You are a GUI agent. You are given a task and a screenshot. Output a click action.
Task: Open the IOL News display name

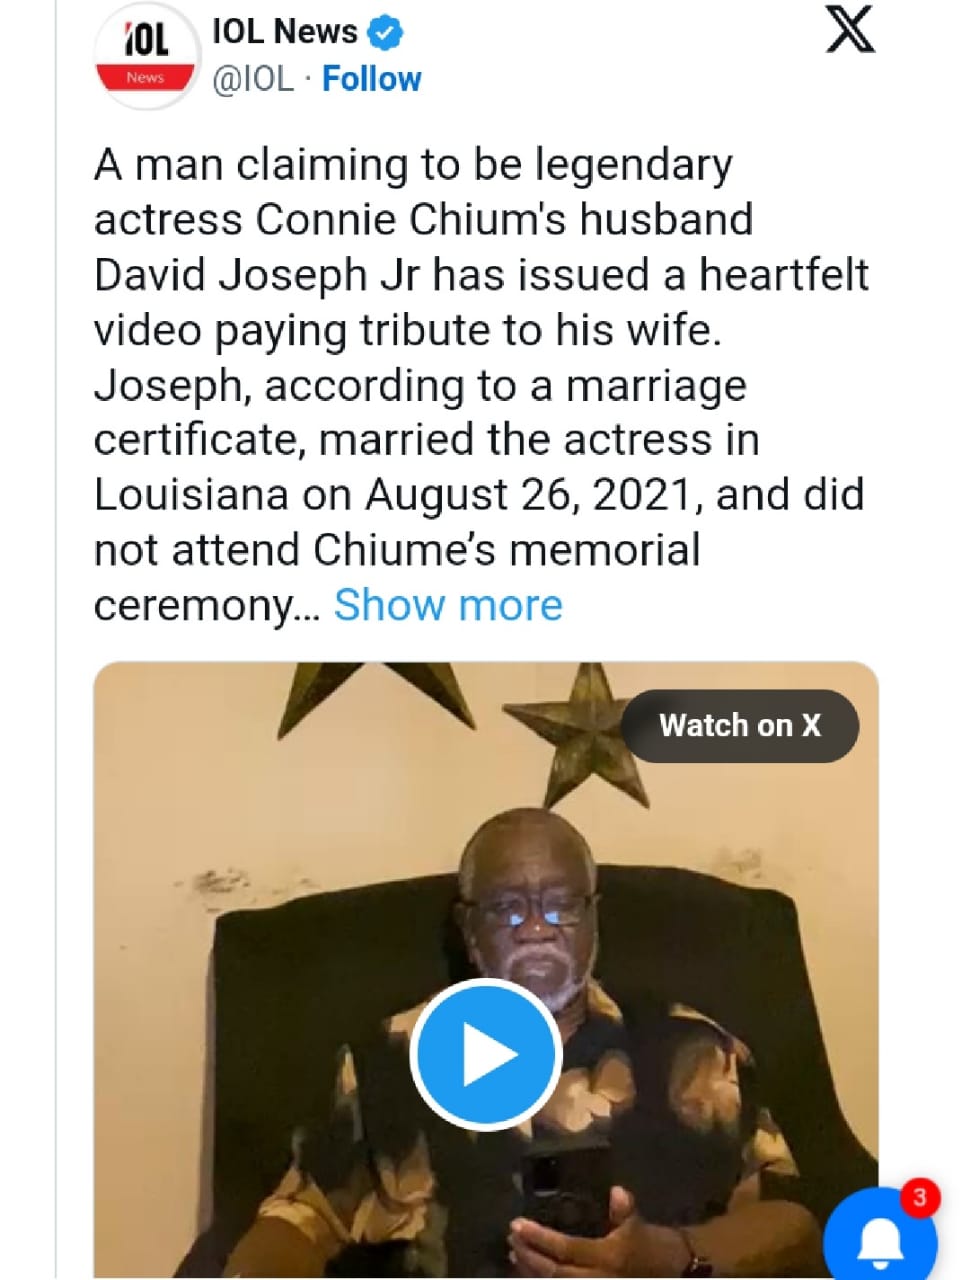pyautogui.click(x=285, y=32)
